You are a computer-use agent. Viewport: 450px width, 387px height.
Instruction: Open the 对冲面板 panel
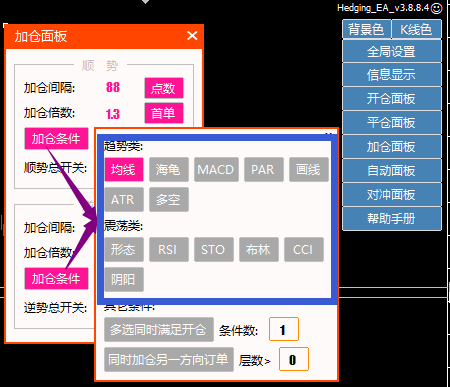[392, 195]
